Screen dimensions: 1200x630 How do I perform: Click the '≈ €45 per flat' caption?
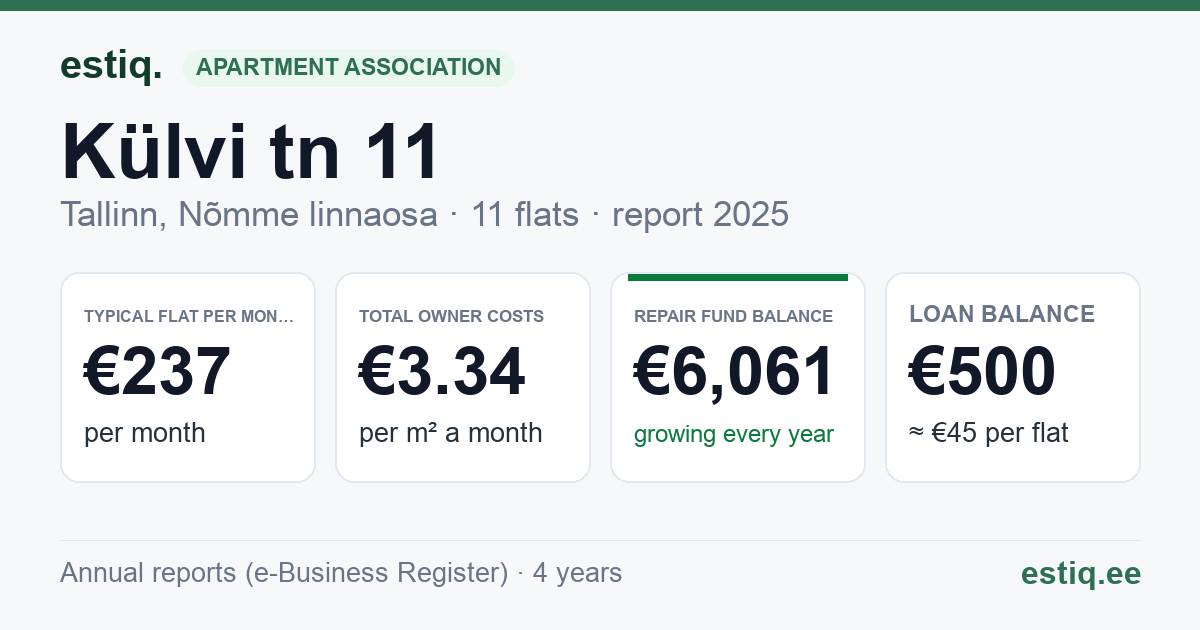pos(989,433)
